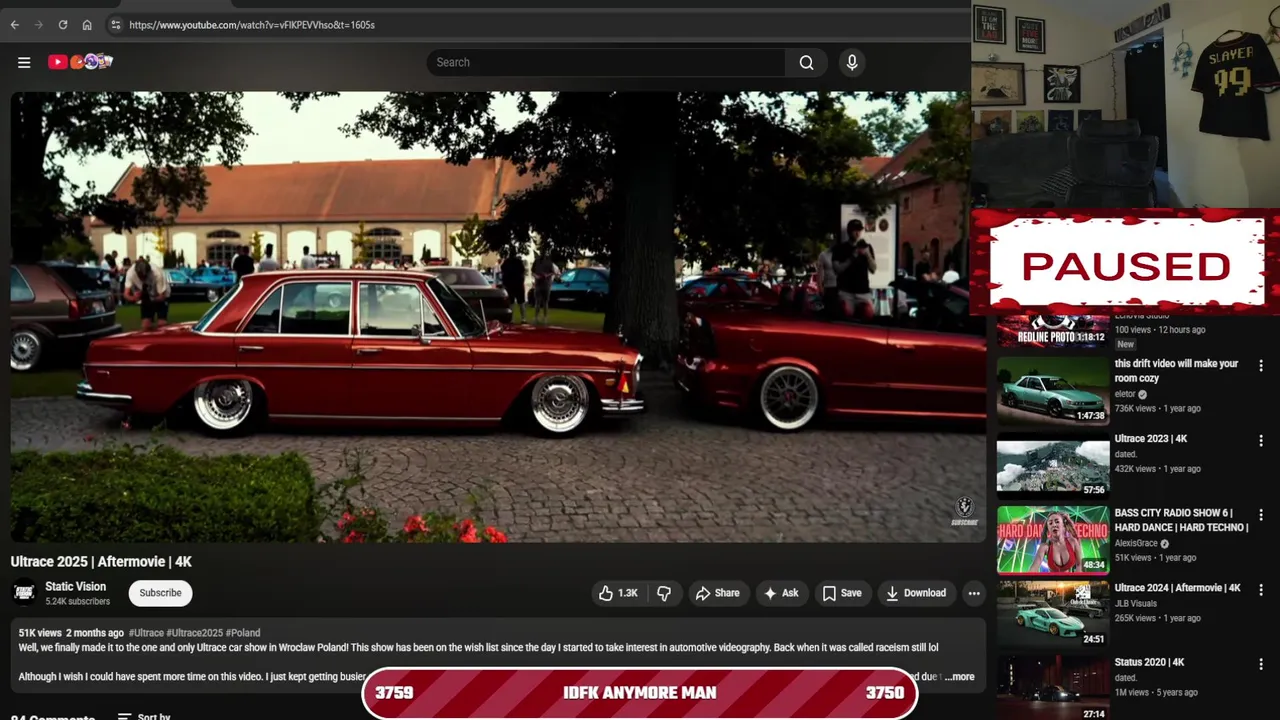
Task: Open options menu for Status 2020
Action: point(1261,664)
